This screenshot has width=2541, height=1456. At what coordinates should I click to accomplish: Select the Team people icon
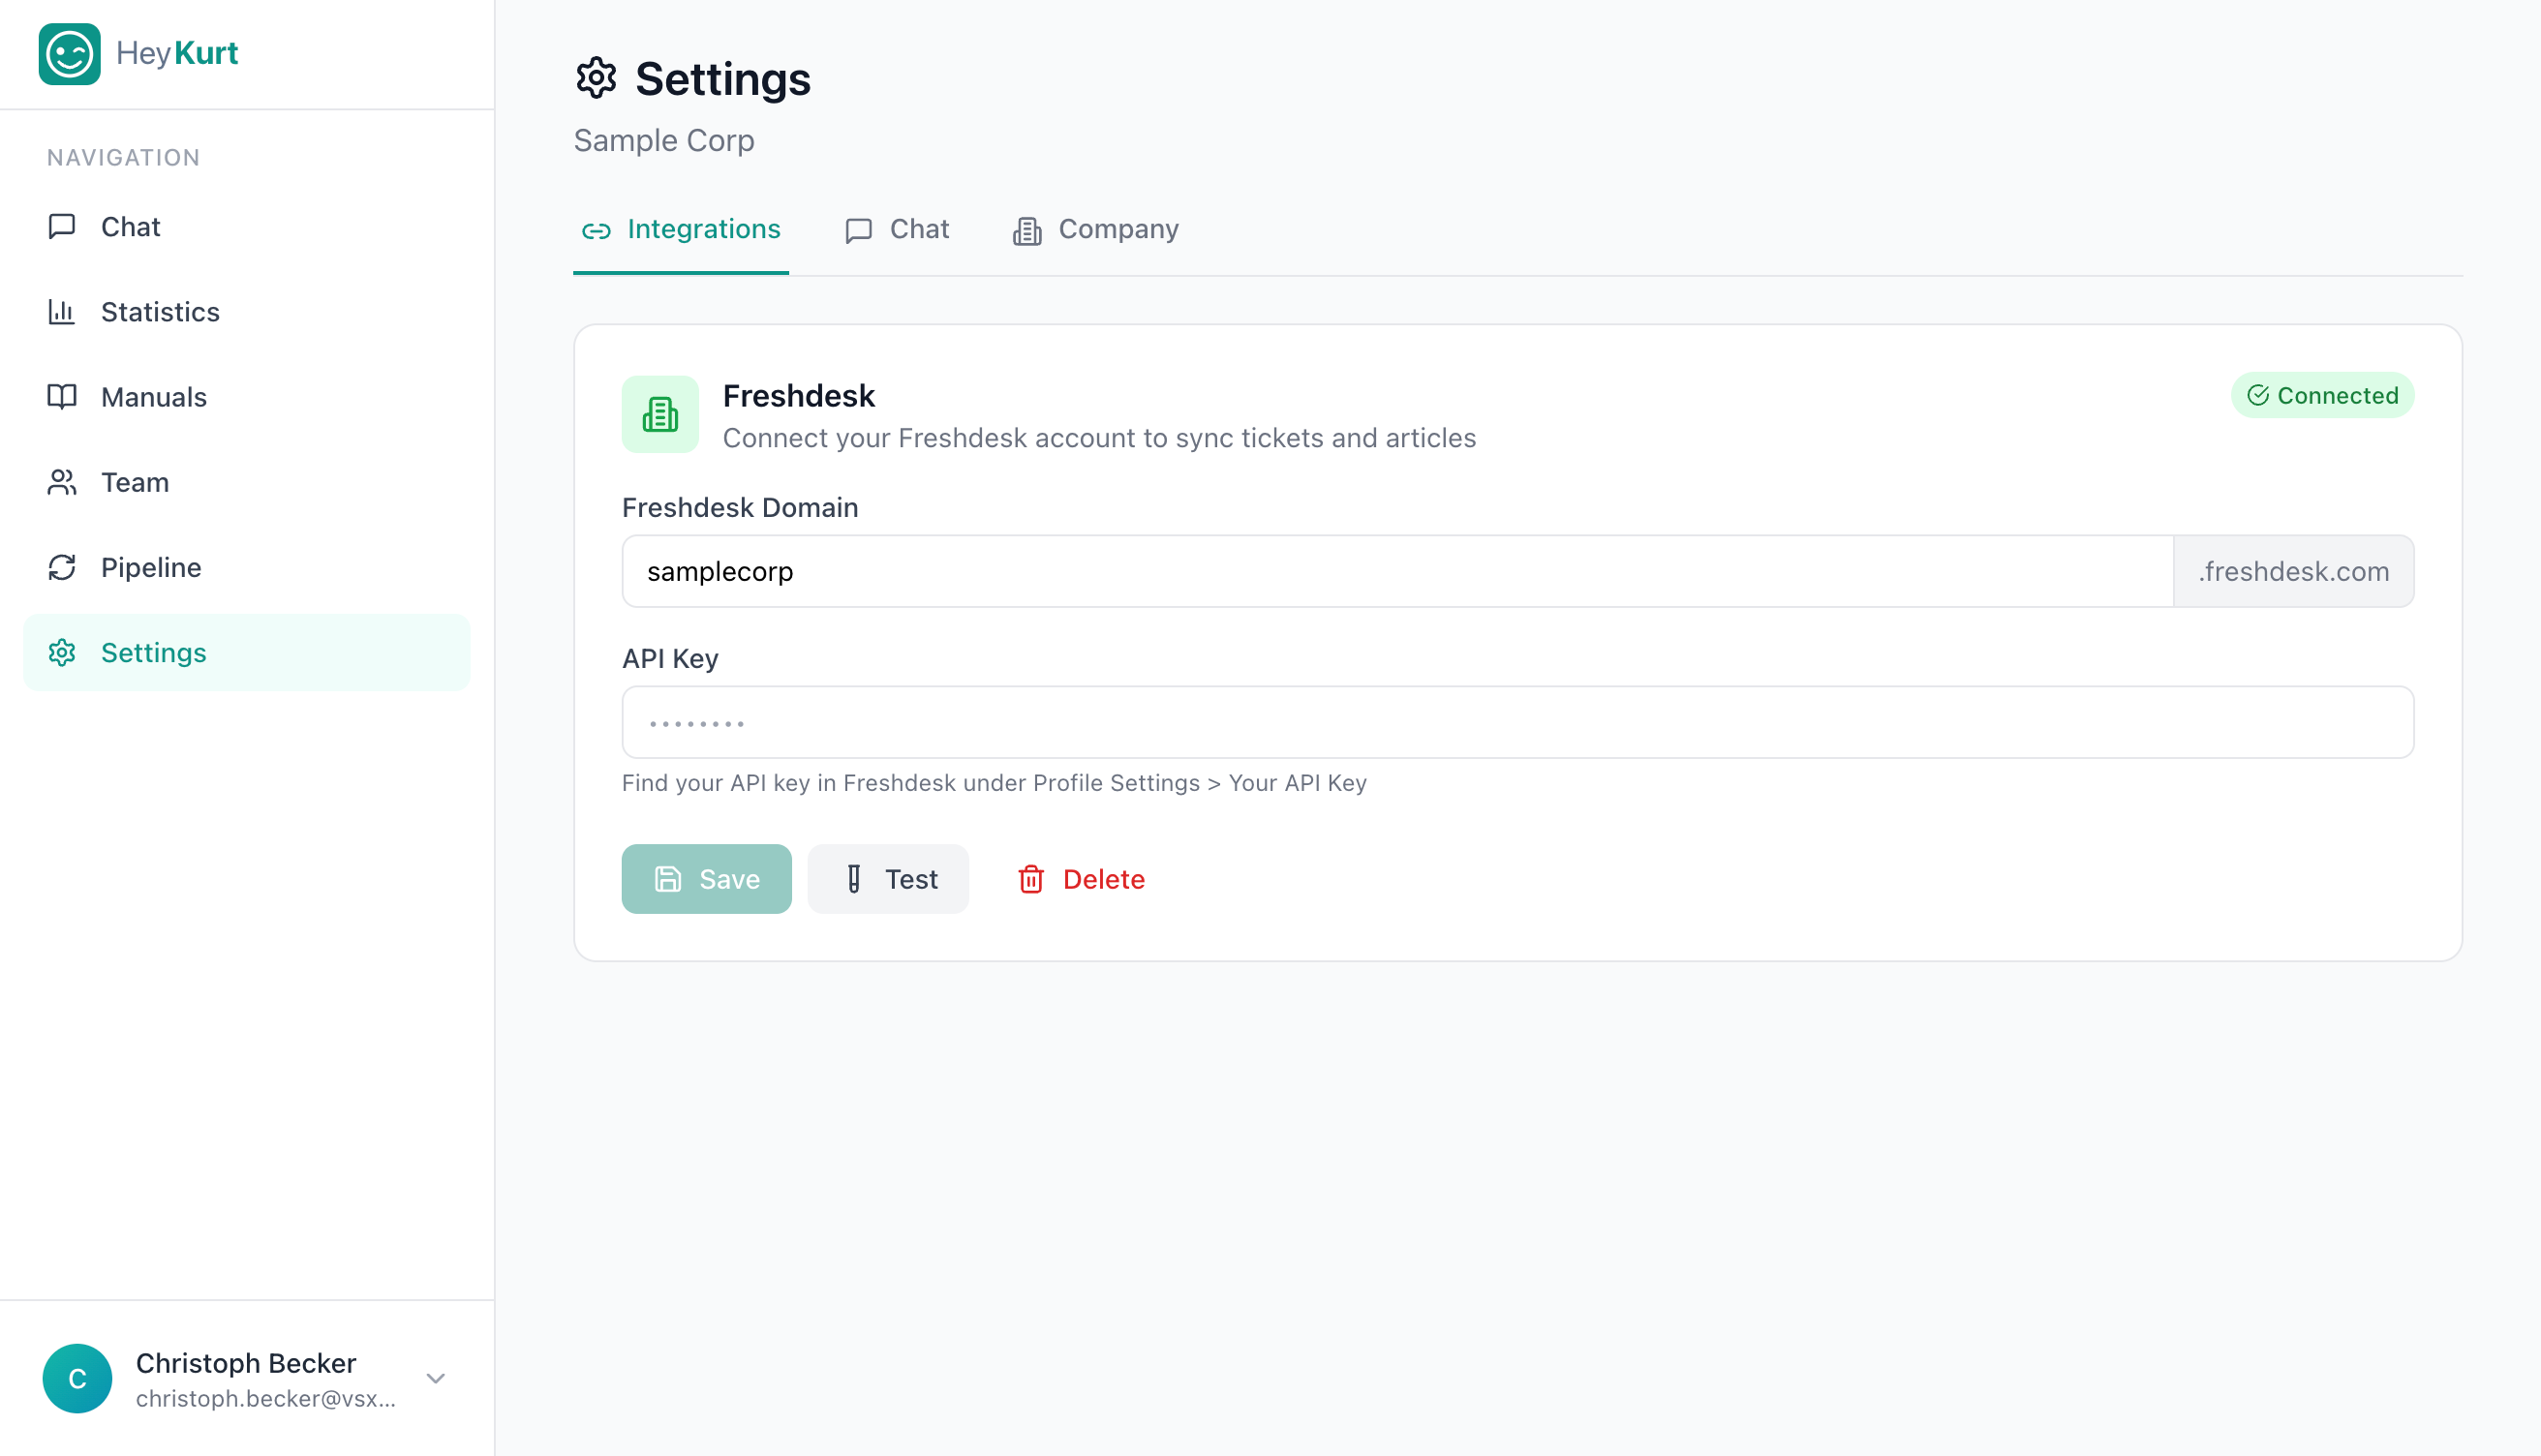point(62,482)
